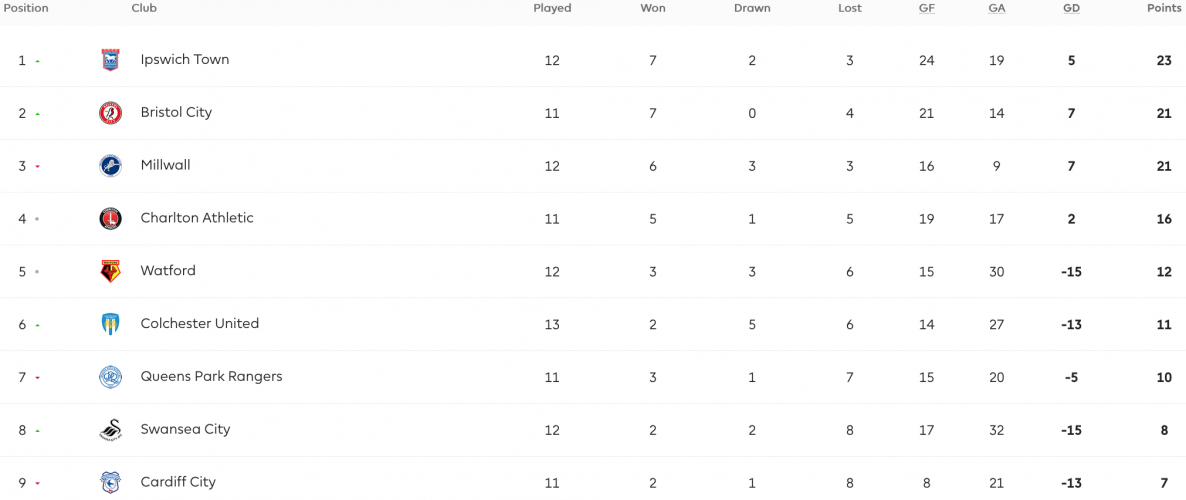Screen dimensions: 1186x500
Task: Select the Colchester United team name
Action: (200, 323)
